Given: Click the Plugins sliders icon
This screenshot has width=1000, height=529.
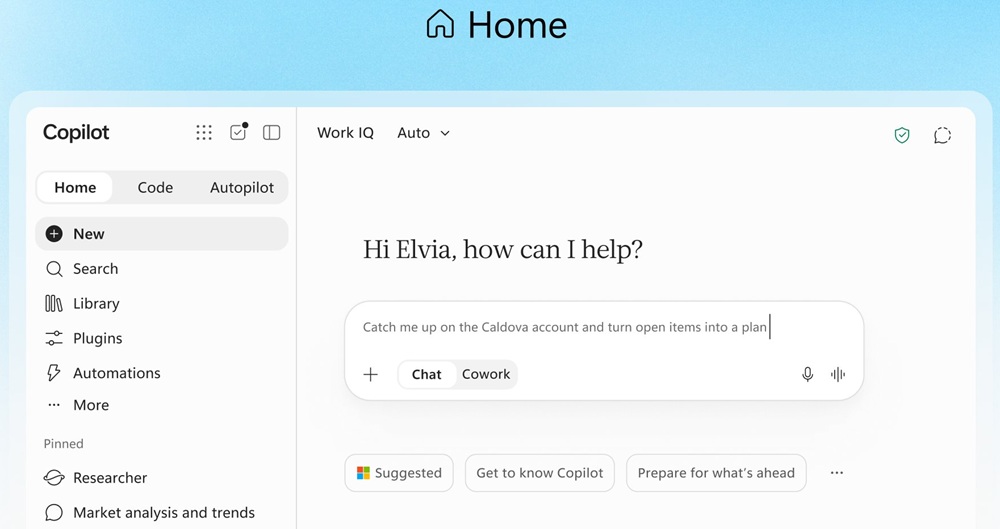Looking at the screenshot, I should 54,338.
